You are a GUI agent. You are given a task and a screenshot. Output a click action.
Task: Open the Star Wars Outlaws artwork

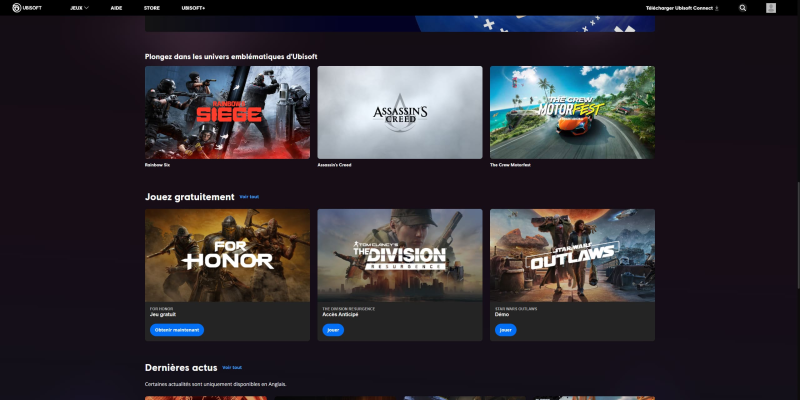[572, 255]
